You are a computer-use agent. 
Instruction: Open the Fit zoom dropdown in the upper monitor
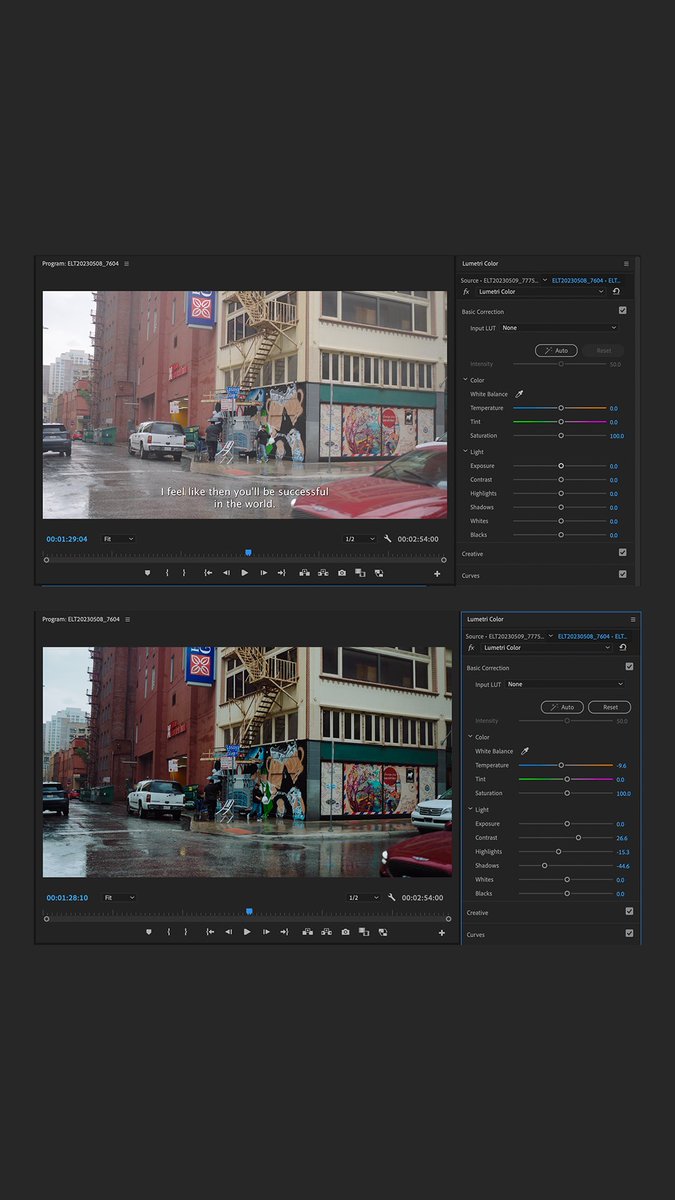tap(118, 539)
